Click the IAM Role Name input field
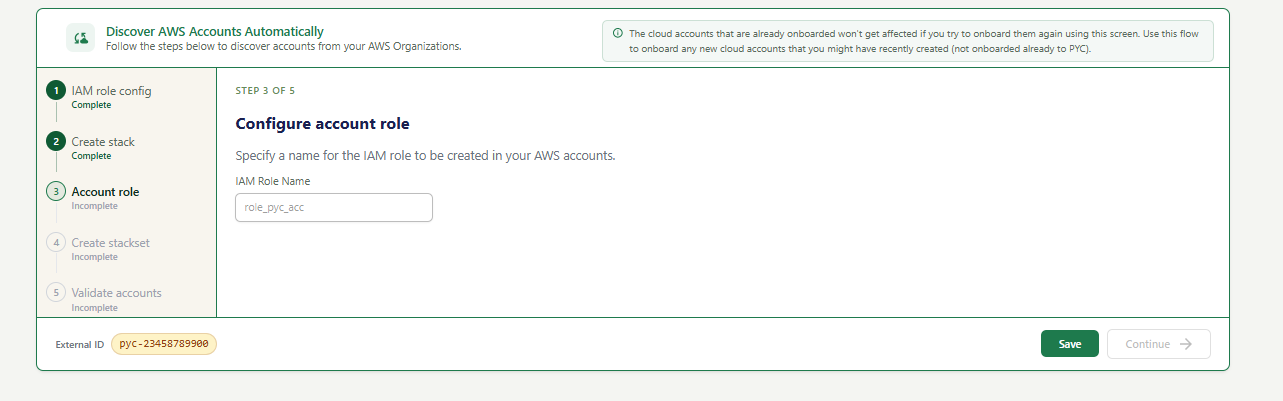Image resolution: width=1283 pixels, height=401 pixels. coord(334,208)
